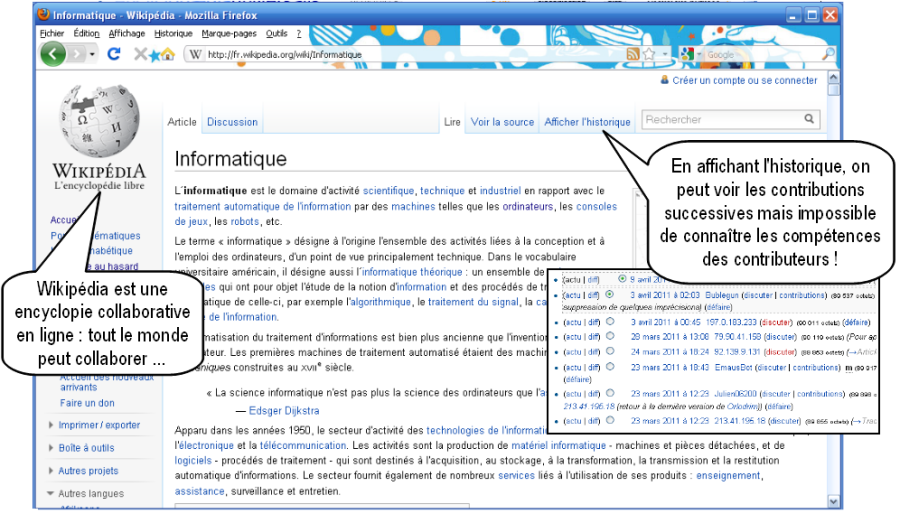900x514 pixels.
Task: Open the Outils menu
Action: pyautogui.click(x=276, y=33)
